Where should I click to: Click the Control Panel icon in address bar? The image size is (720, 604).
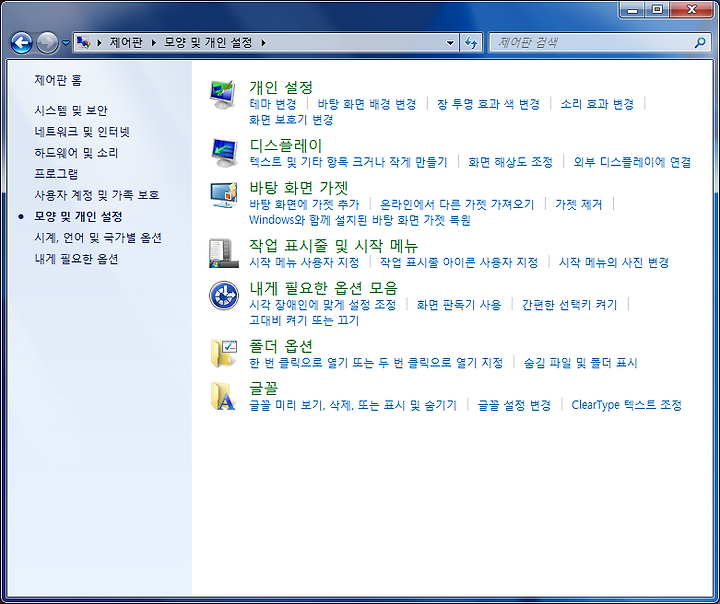(83, 43)
